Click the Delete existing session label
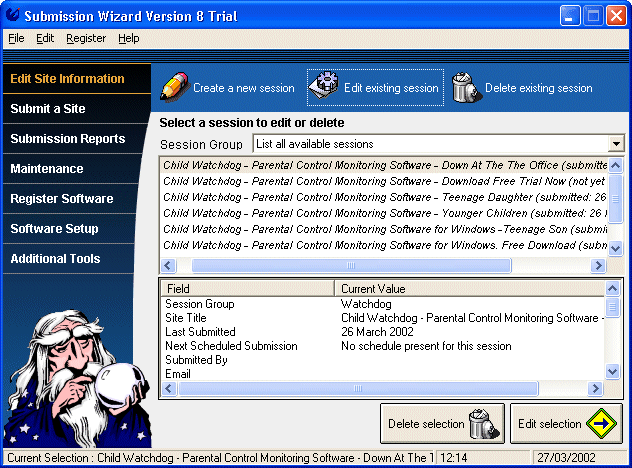This screenshot has width=632, height=468. 538,88
